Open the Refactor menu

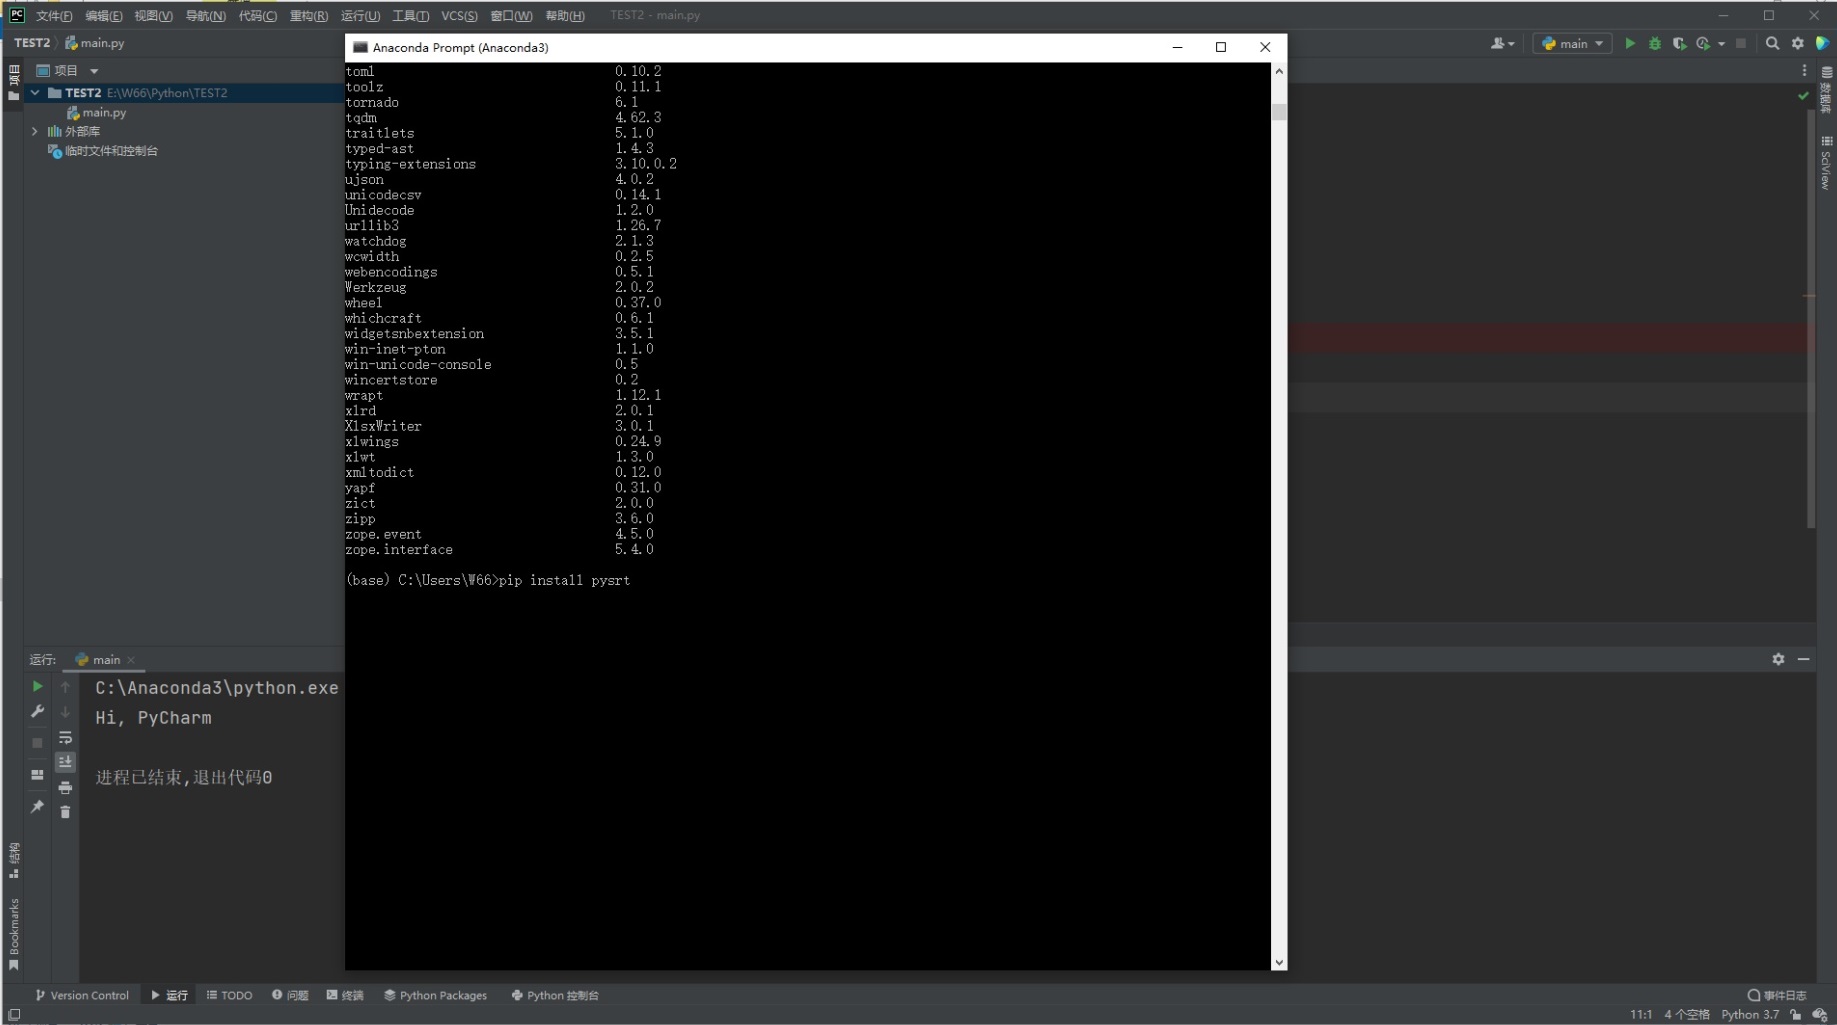(x=308, y=15)
